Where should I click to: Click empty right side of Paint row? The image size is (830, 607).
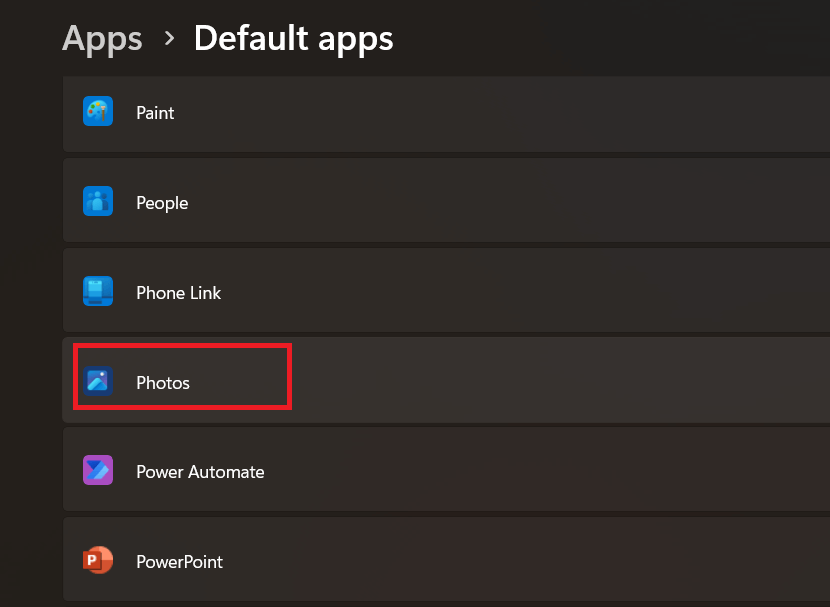click(x=600, y=113)
